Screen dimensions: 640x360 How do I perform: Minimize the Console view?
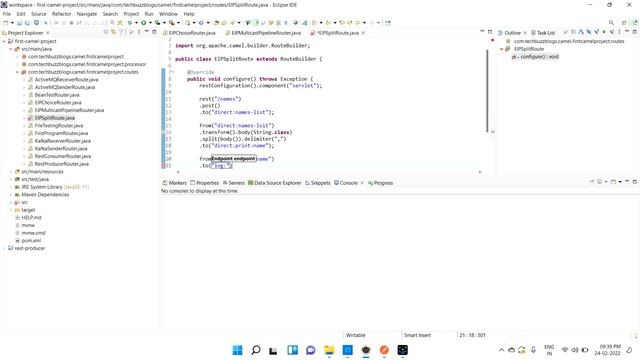coord(627,182)
